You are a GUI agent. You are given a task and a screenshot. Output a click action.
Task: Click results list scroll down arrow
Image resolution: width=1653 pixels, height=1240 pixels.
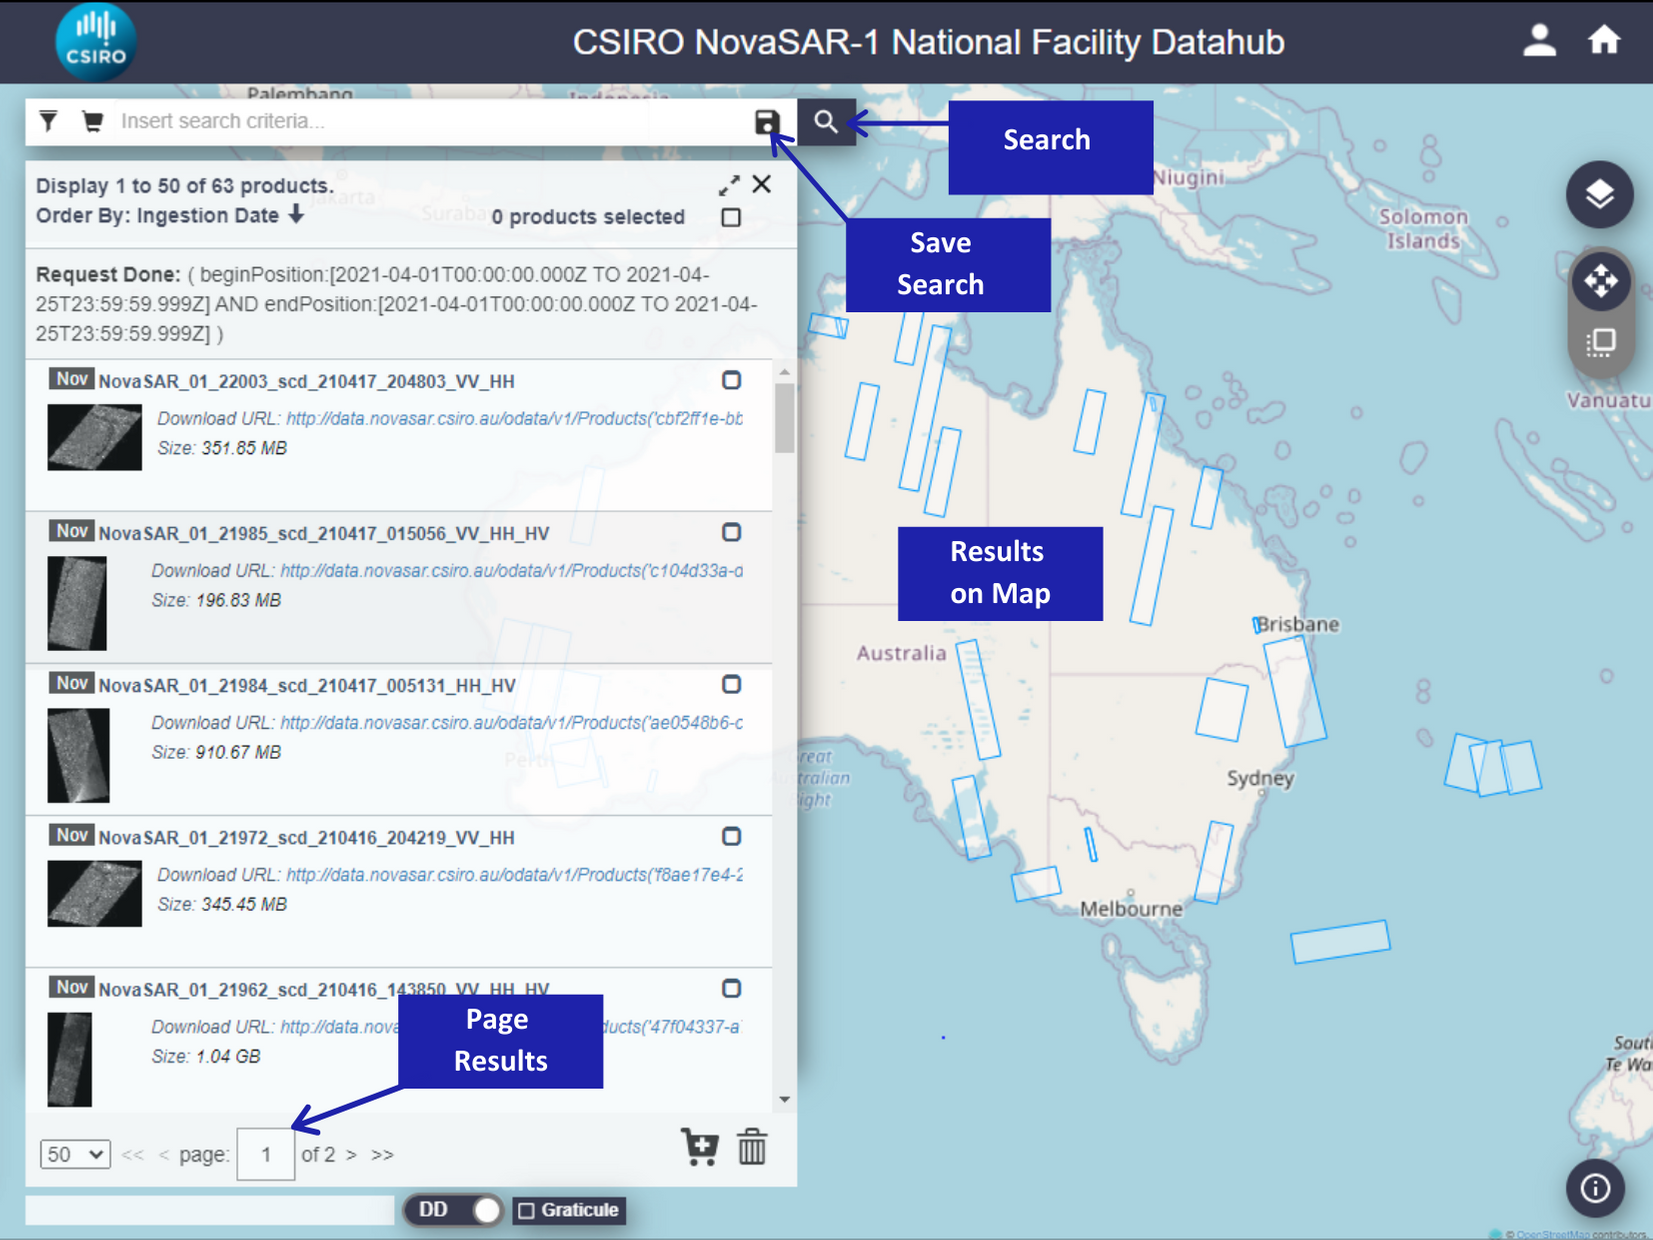tap(784, 1099)
